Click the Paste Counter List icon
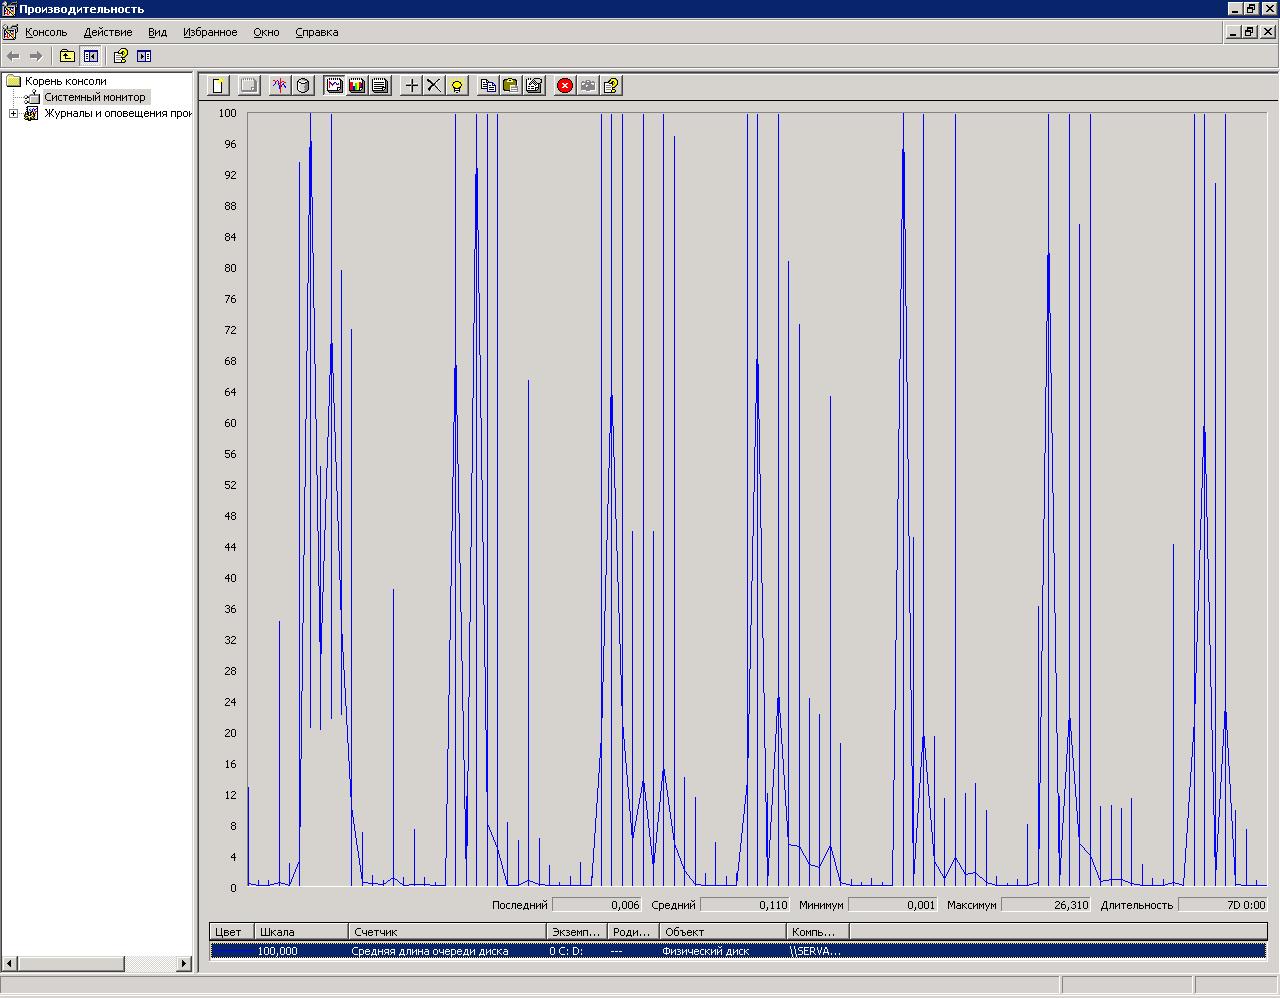This screenshot has height=998, width=1280. [511, 86]
